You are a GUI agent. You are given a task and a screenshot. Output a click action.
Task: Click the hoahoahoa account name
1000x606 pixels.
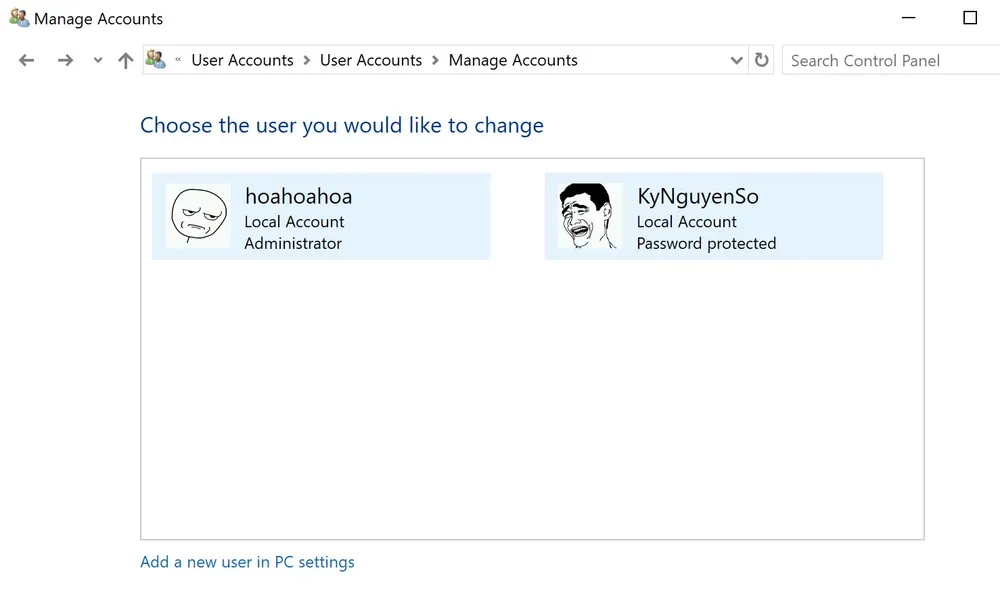298,196
